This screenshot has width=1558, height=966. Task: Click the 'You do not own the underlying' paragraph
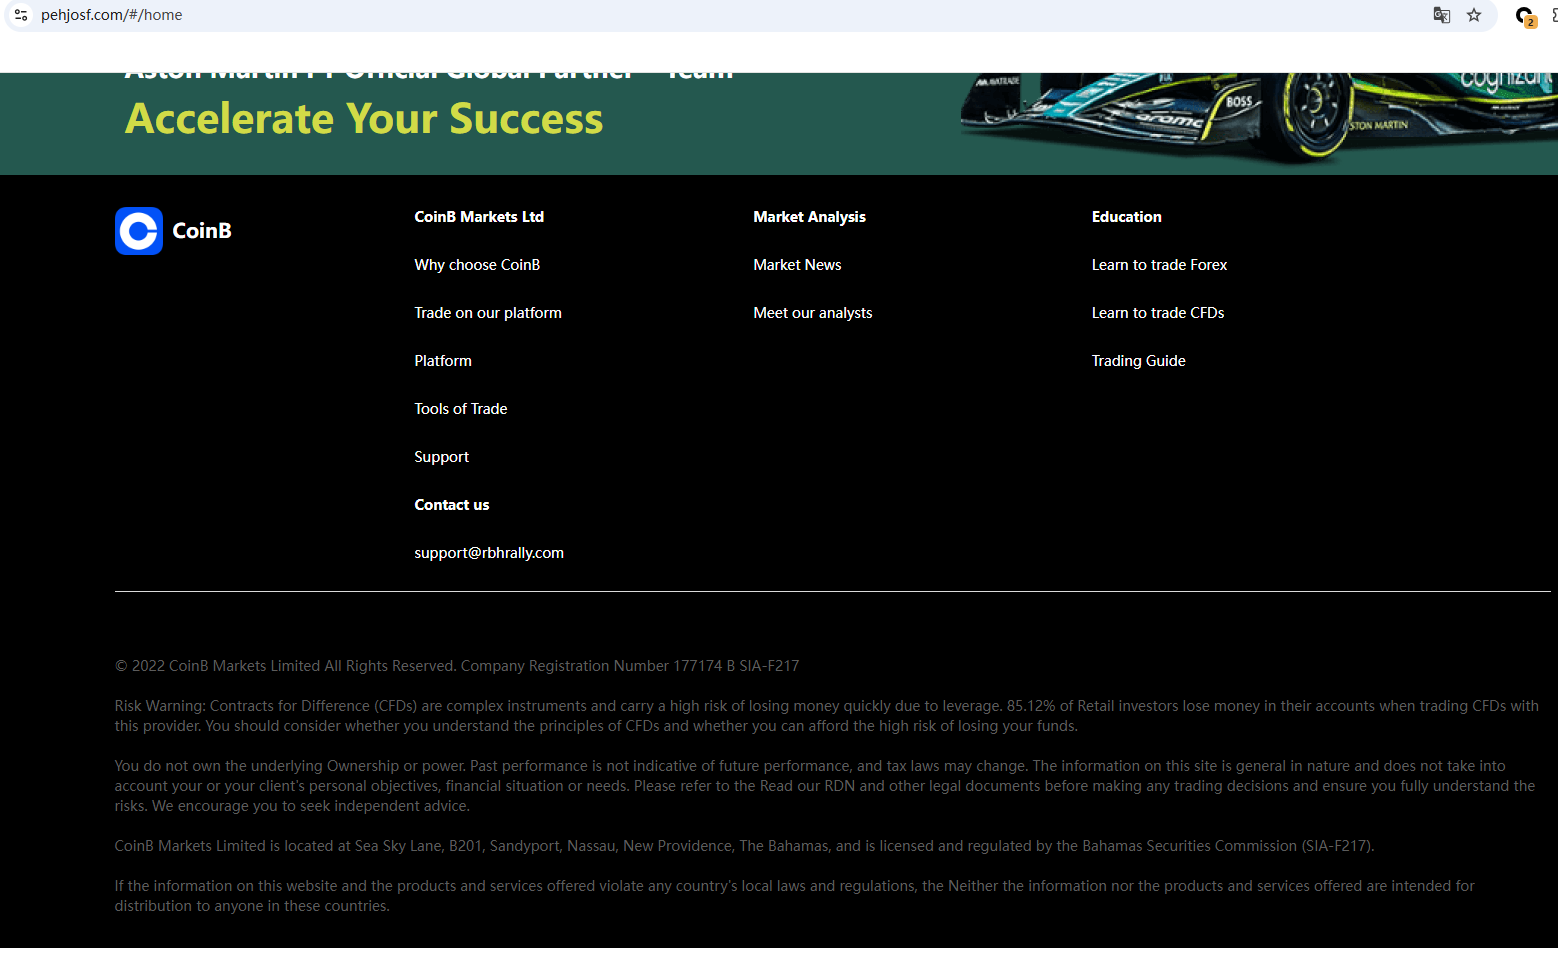[x=824, y=786]
